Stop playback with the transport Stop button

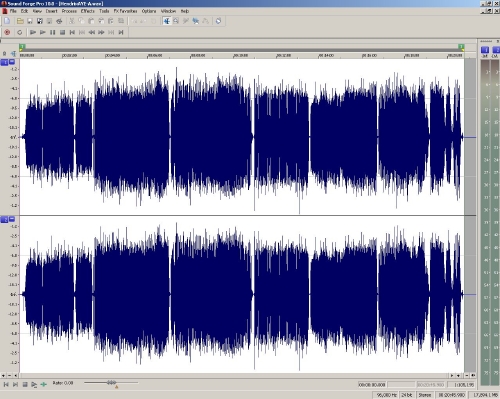(x=62, y=32)
